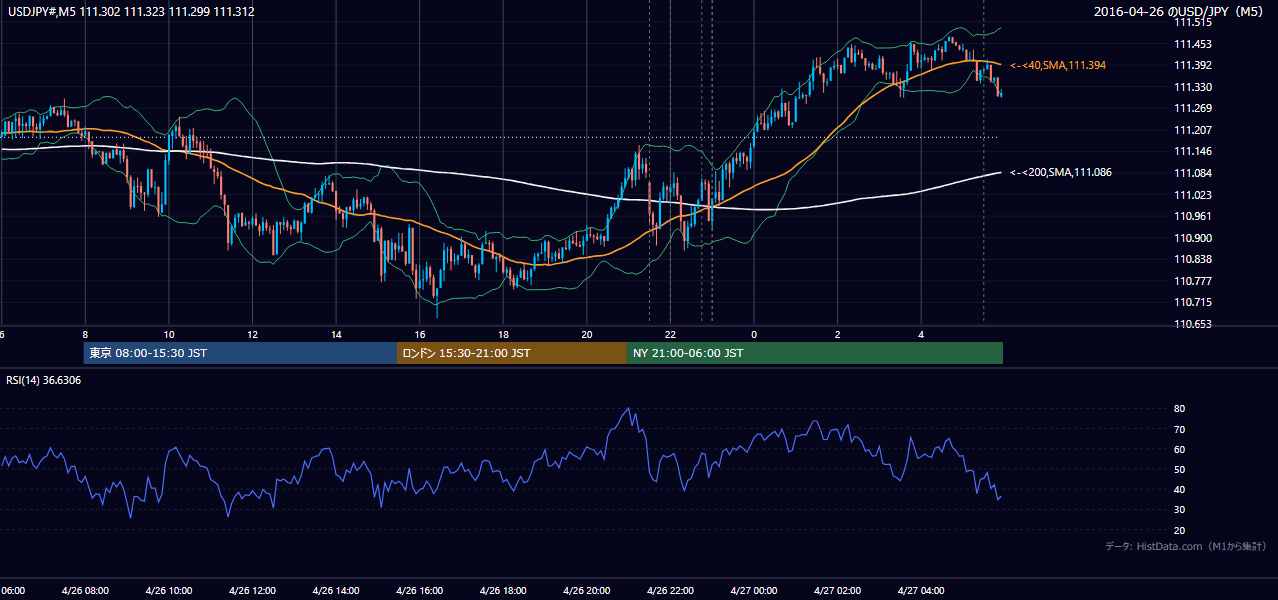Click the 4/26 10:00 time axis label
The height and width of the screenshot is (600, 1278).
point(167,590)
